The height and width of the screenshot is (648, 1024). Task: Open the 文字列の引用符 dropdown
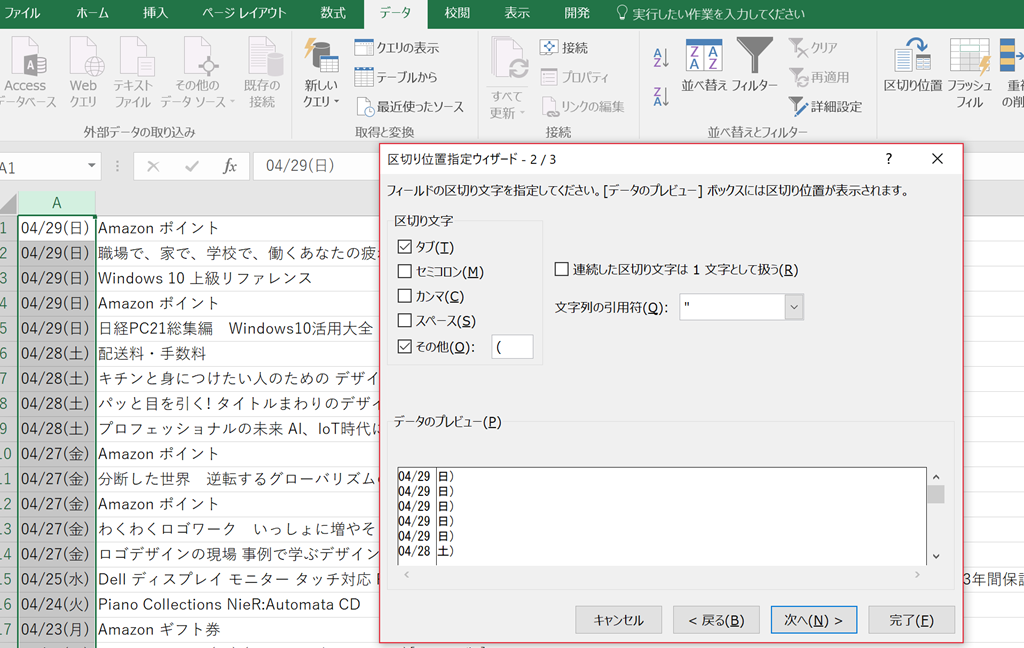tap(794, 307)
